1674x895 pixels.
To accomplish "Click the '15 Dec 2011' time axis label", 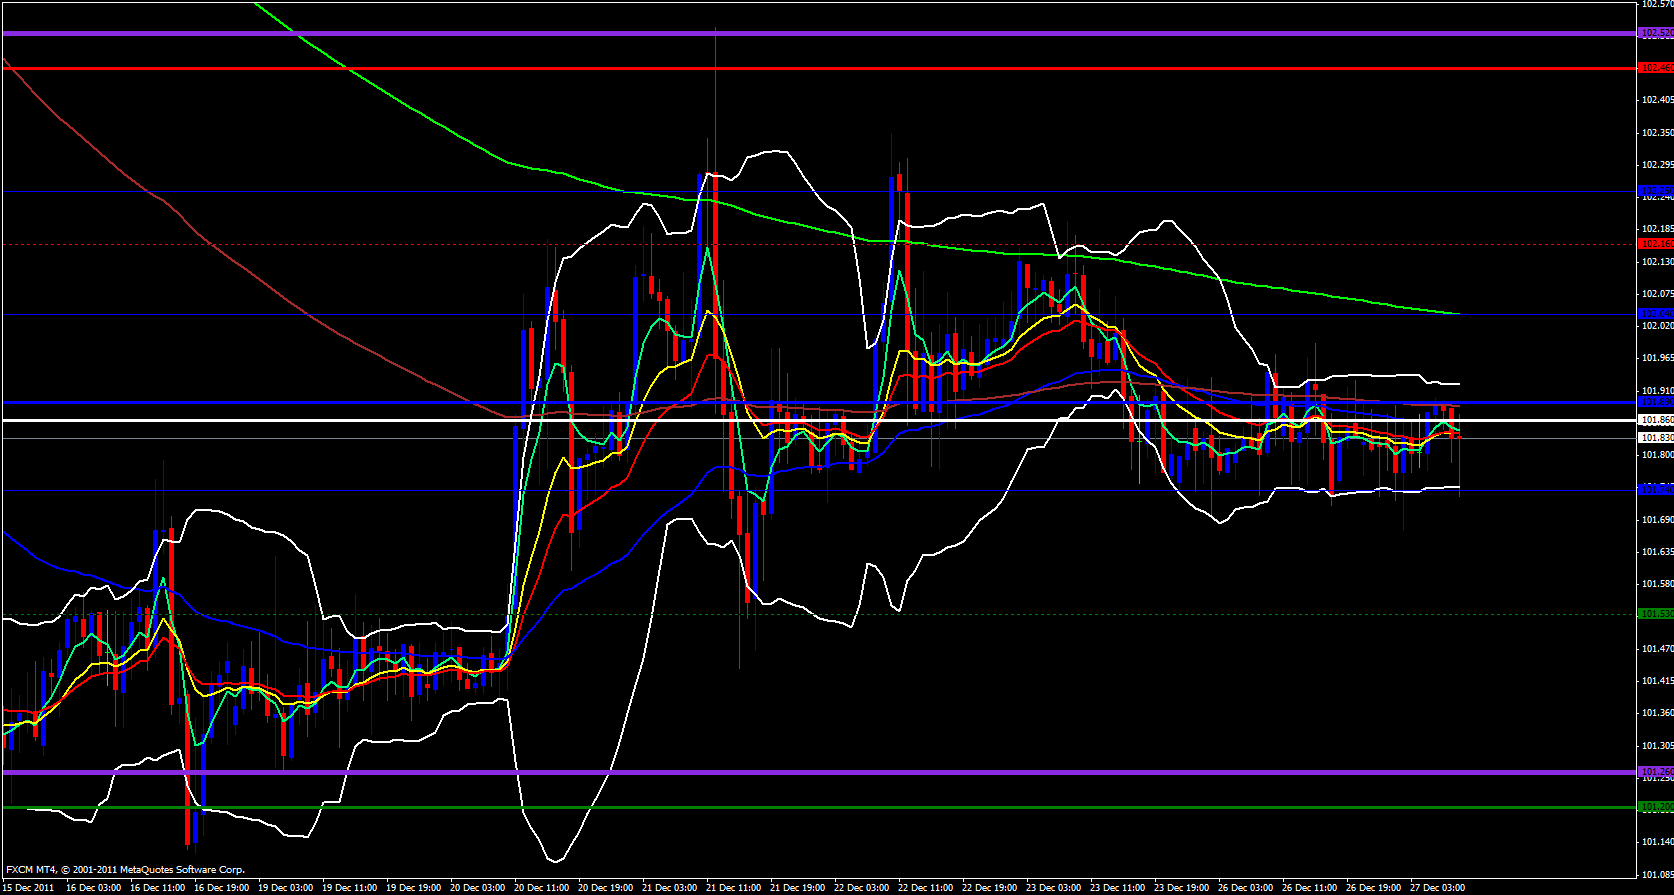I will [x=30, y=888].
